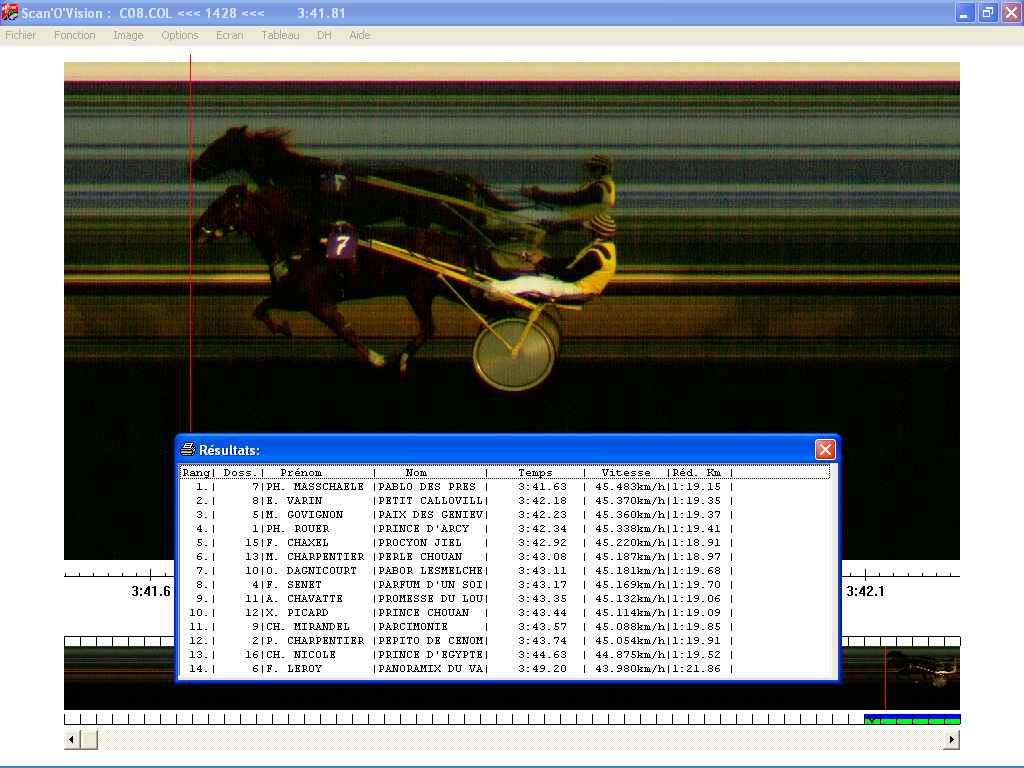The height and width of the screenshot is (768, 1024).
Task: Click the red marker in overview strip
Action: tap(886, 678)
